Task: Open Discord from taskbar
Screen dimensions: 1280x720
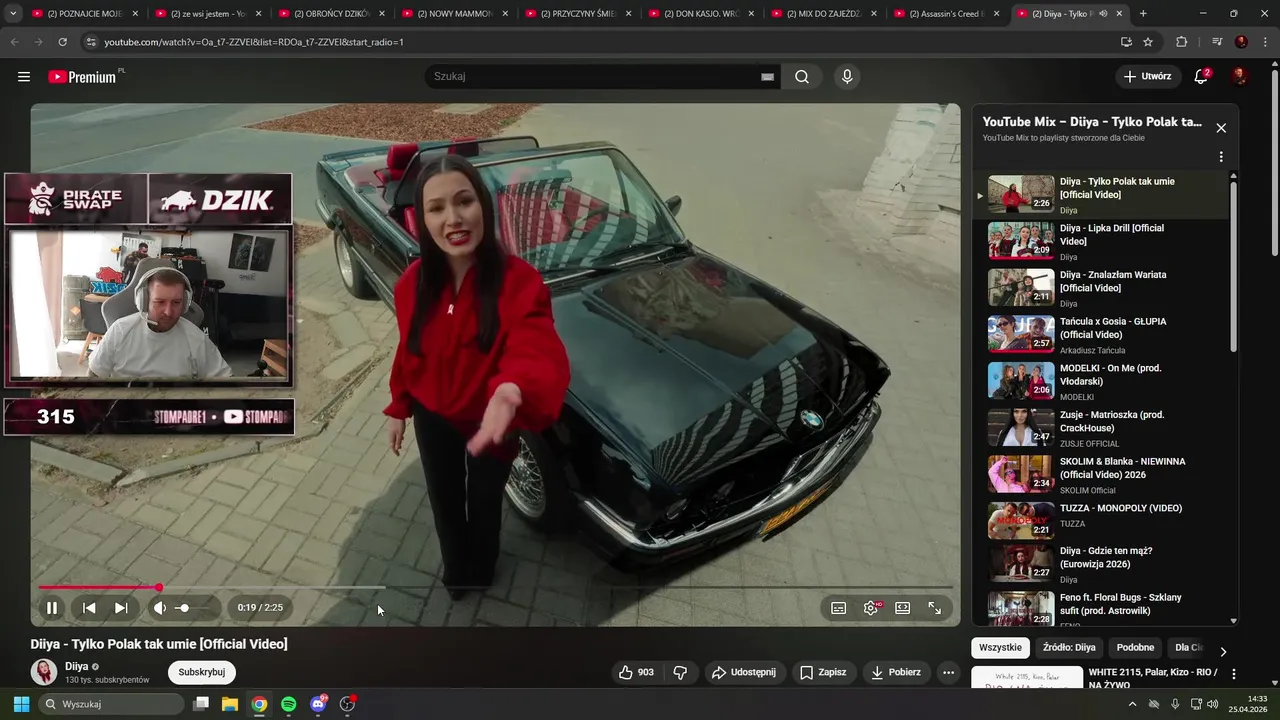Action: 318,704
